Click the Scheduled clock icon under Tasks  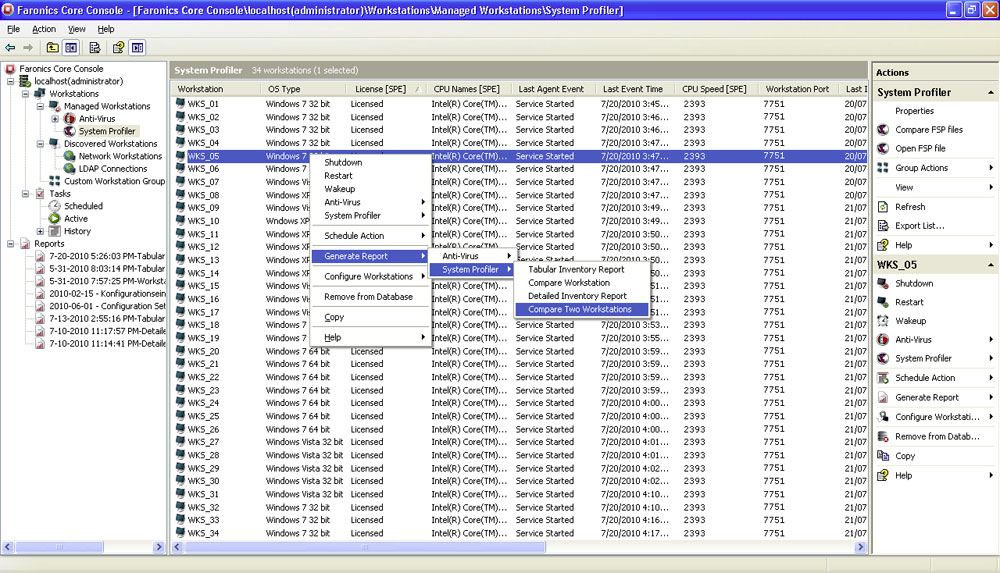tap(55, 206)
